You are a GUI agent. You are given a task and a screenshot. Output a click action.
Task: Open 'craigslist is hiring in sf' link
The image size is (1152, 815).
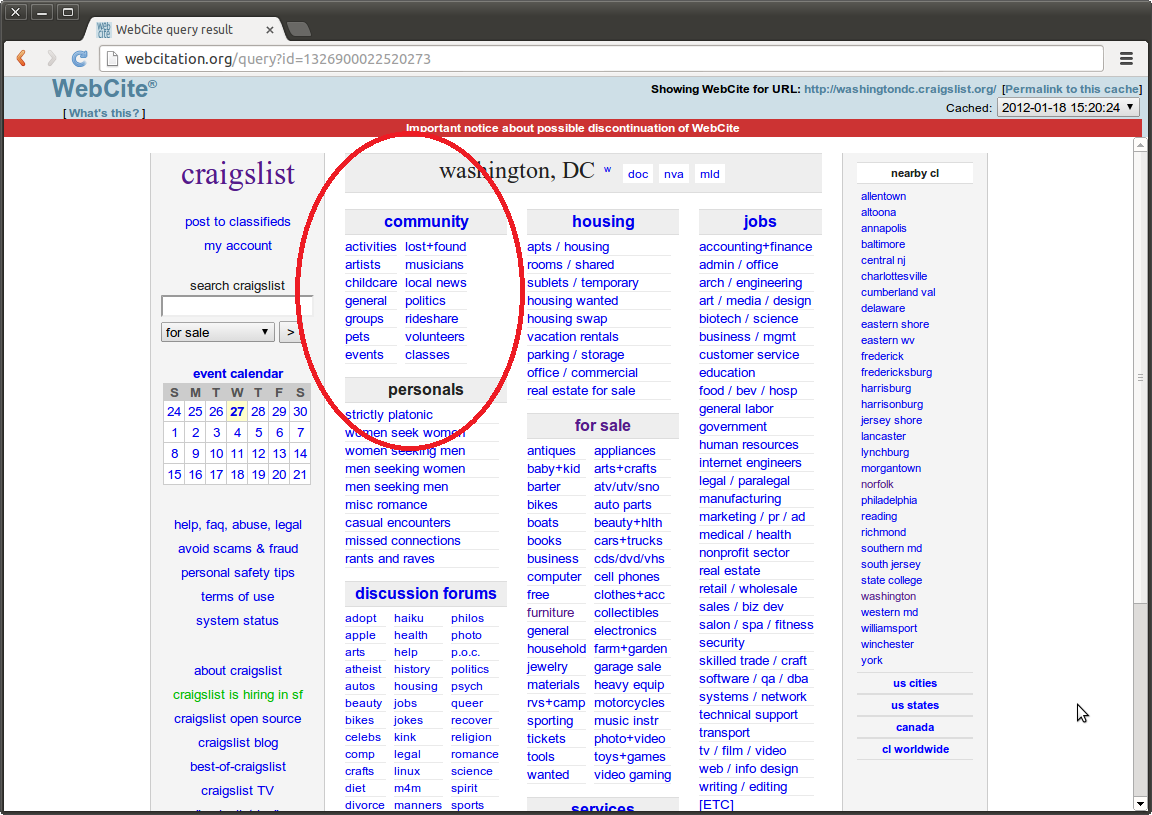[237, 694]
